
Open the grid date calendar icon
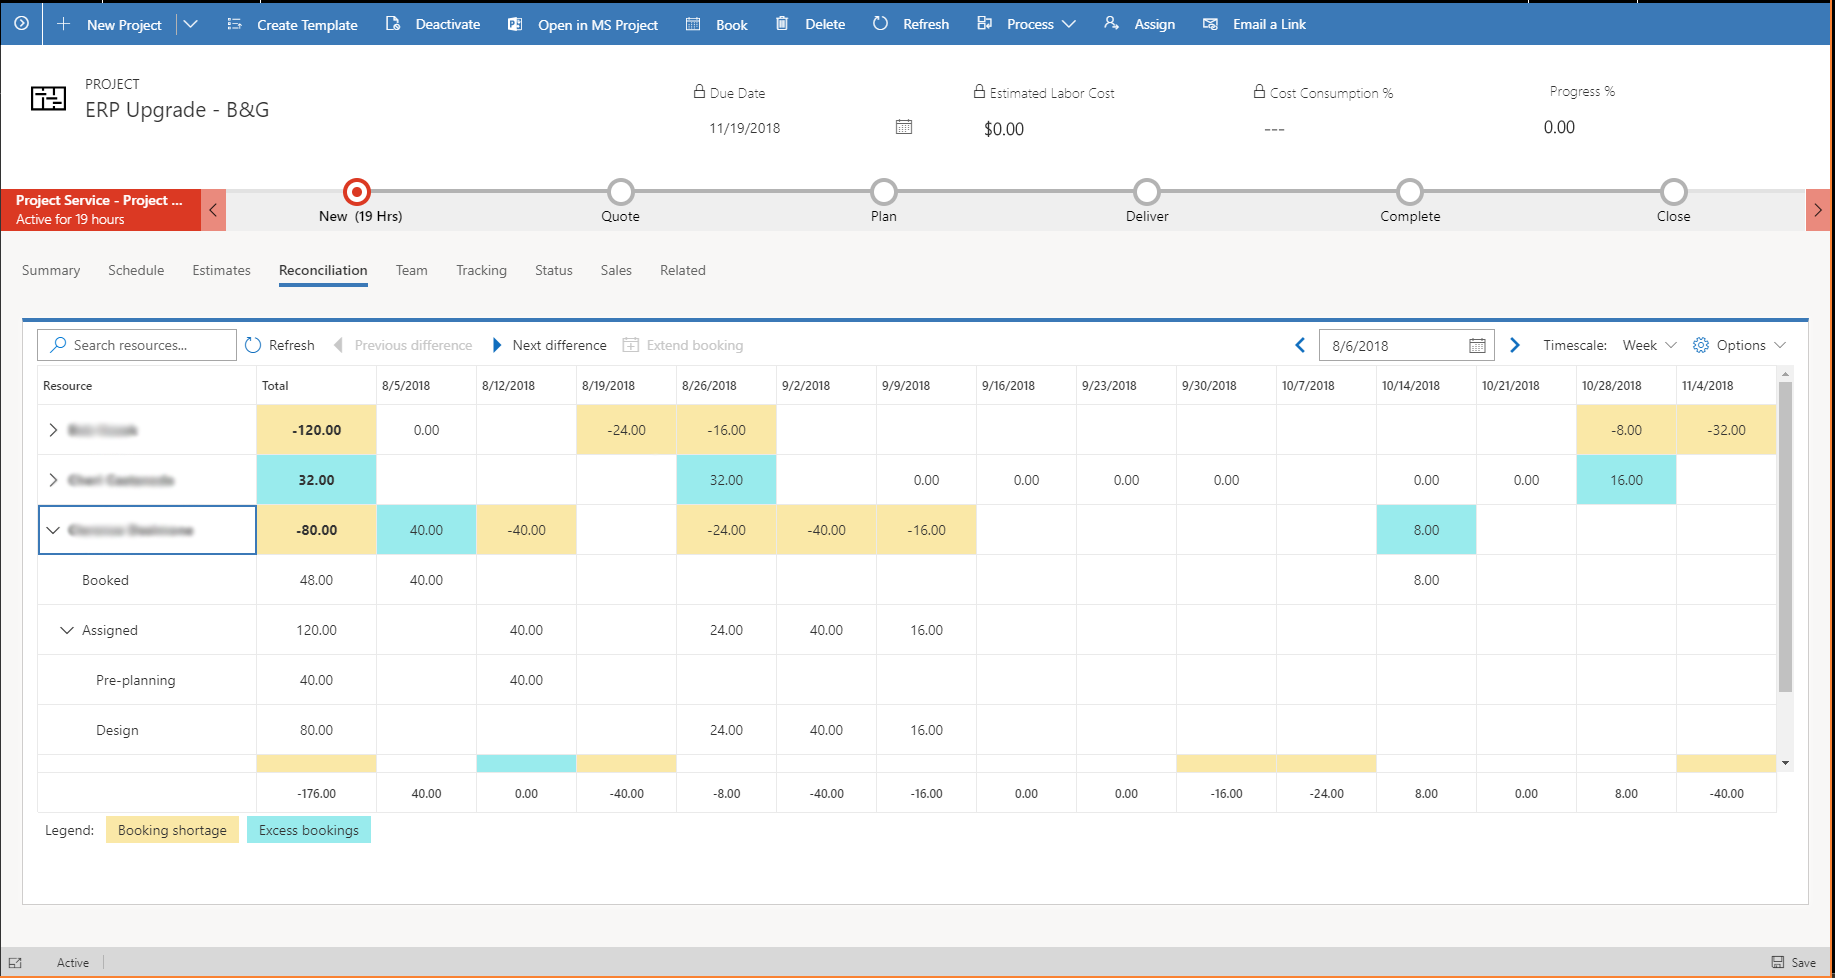(x=1477, y=345)
